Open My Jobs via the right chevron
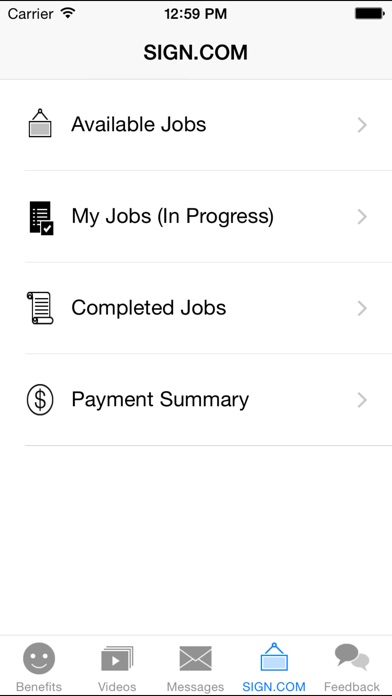This screenshot has width=392, height=696. tap(362, 217)
